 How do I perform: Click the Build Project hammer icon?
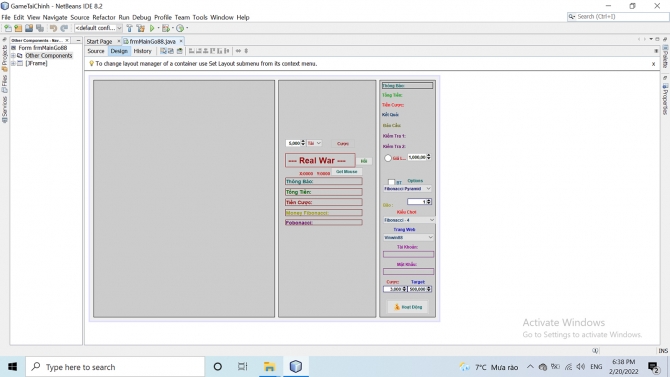point(129,28)
